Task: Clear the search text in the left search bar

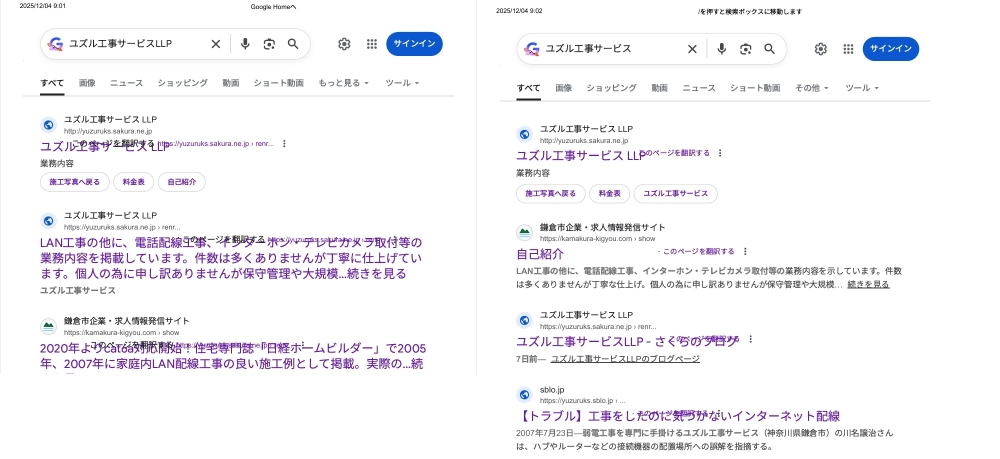Action: click(215, 44)
